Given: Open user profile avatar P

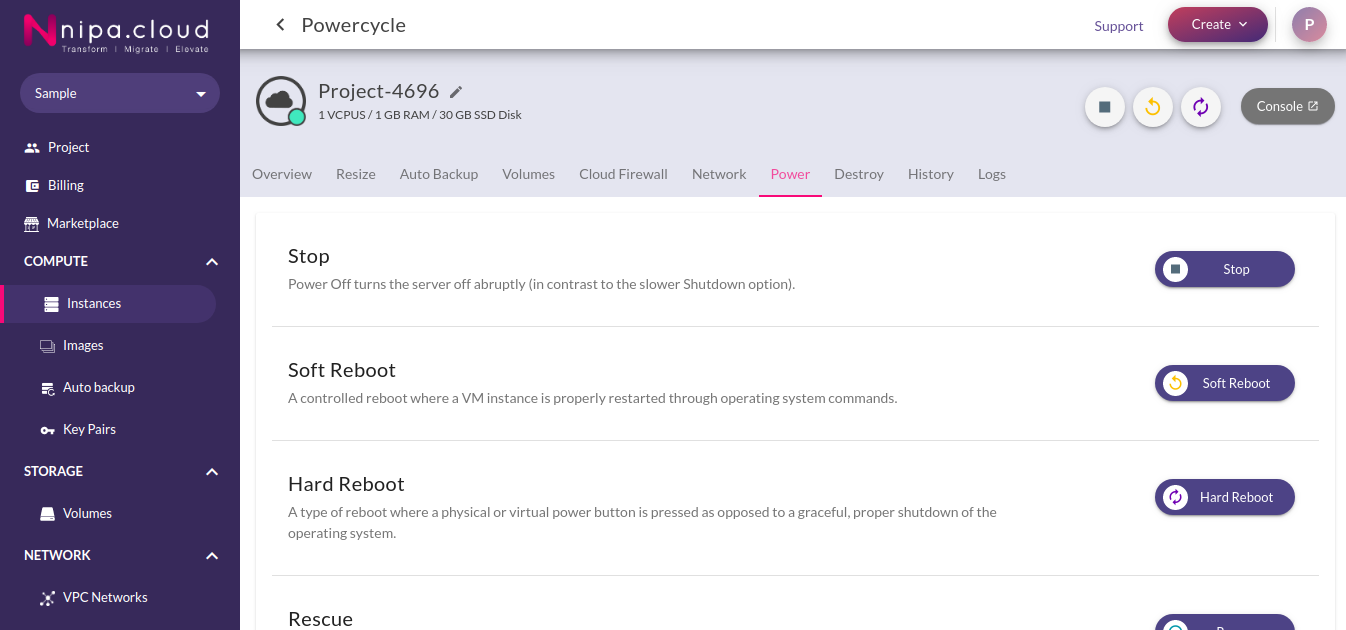Looking at the screenshot, I should pyautogui.click(x=1309, y=25).
